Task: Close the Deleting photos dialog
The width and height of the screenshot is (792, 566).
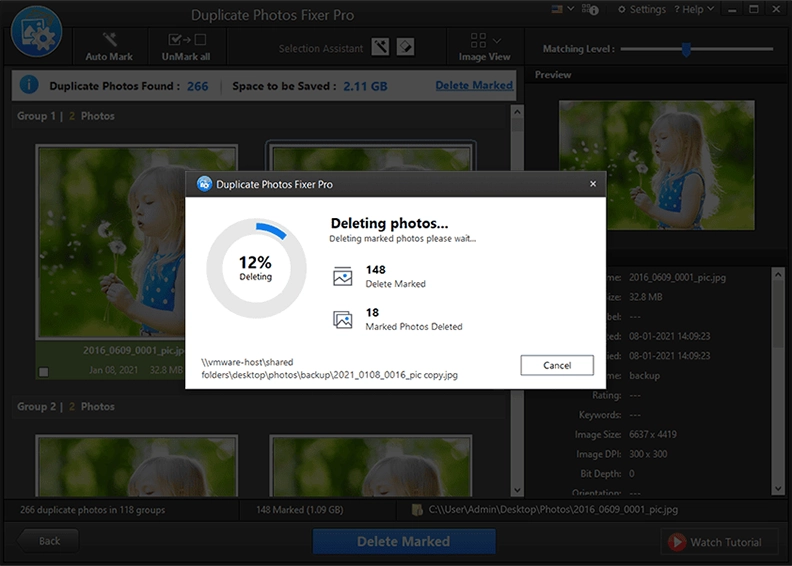Action: pyautogui.click(x=592, y=184)
